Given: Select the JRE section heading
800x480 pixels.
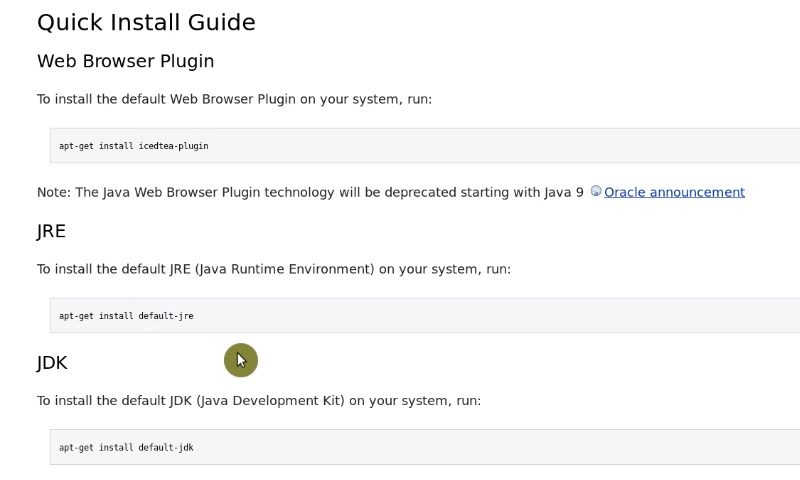Looking at the screenshot, I should tap(52, 231).
